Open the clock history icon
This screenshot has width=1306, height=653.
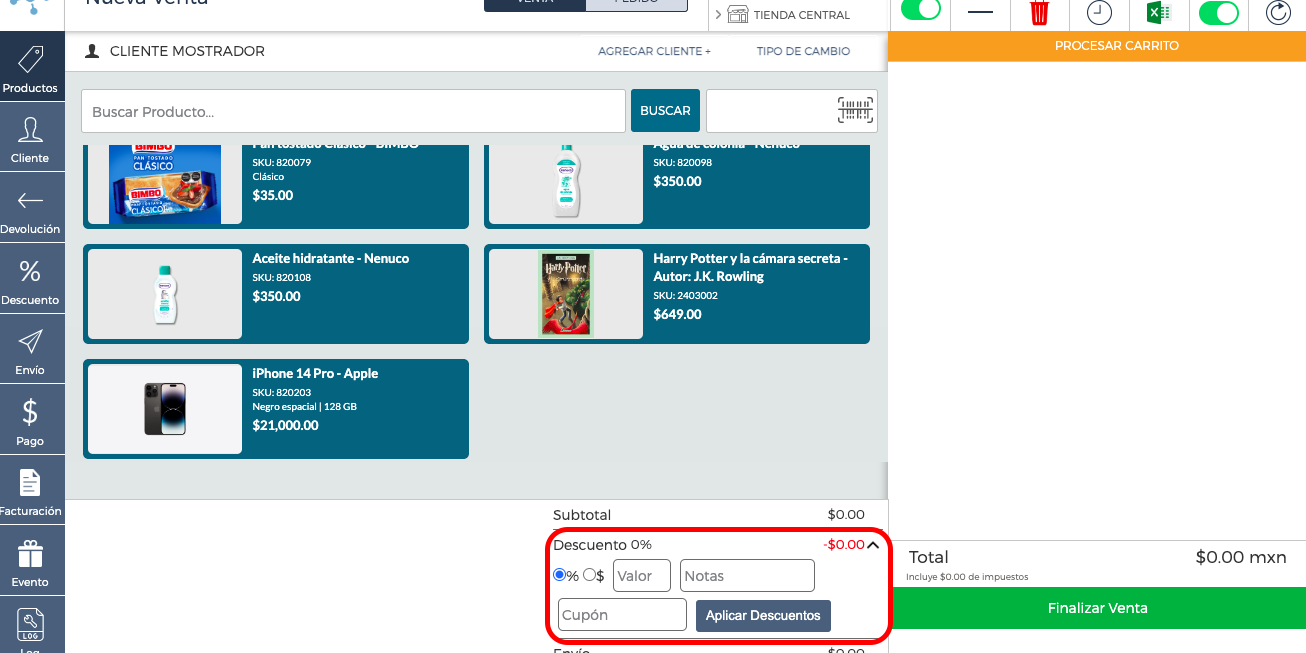[x=1099, y=12]
